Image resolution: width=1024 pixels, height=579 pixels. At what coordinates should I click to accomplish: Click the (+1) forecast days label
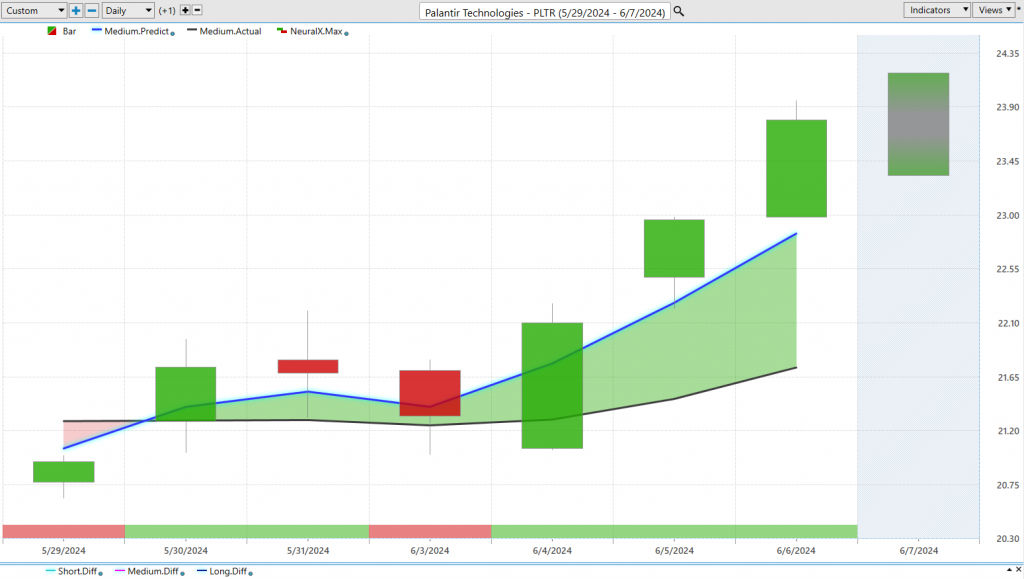click(167, 10)
